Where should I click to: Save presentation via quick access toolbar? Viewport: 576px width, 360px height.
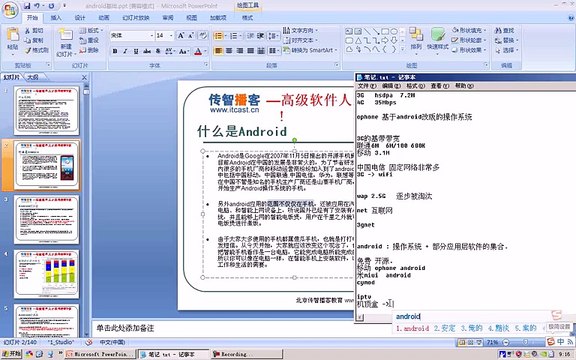click(x=27, y=6)
